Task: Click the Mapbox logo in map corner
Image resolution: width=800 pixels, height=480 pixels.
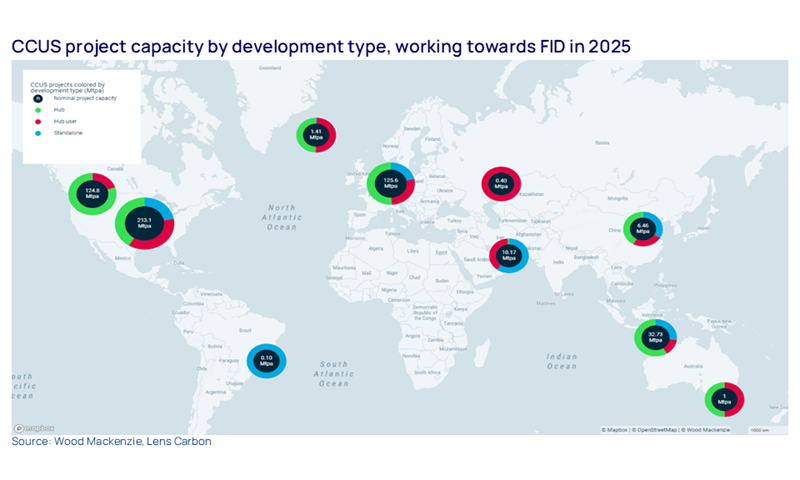Action: (x=34, y=429)
